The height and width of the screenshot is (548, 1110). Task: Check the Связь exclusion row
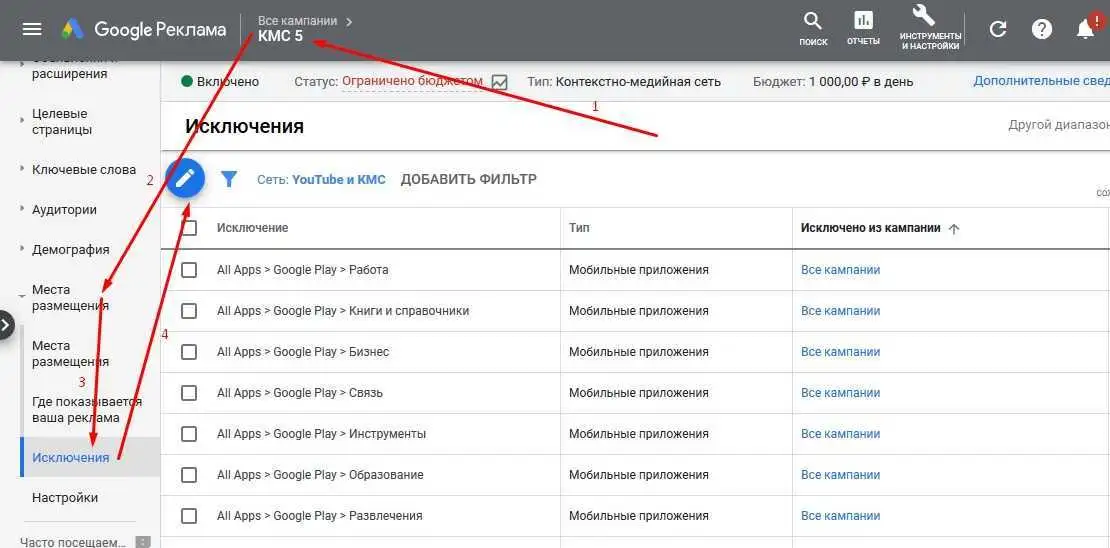[x=189, y=393]
